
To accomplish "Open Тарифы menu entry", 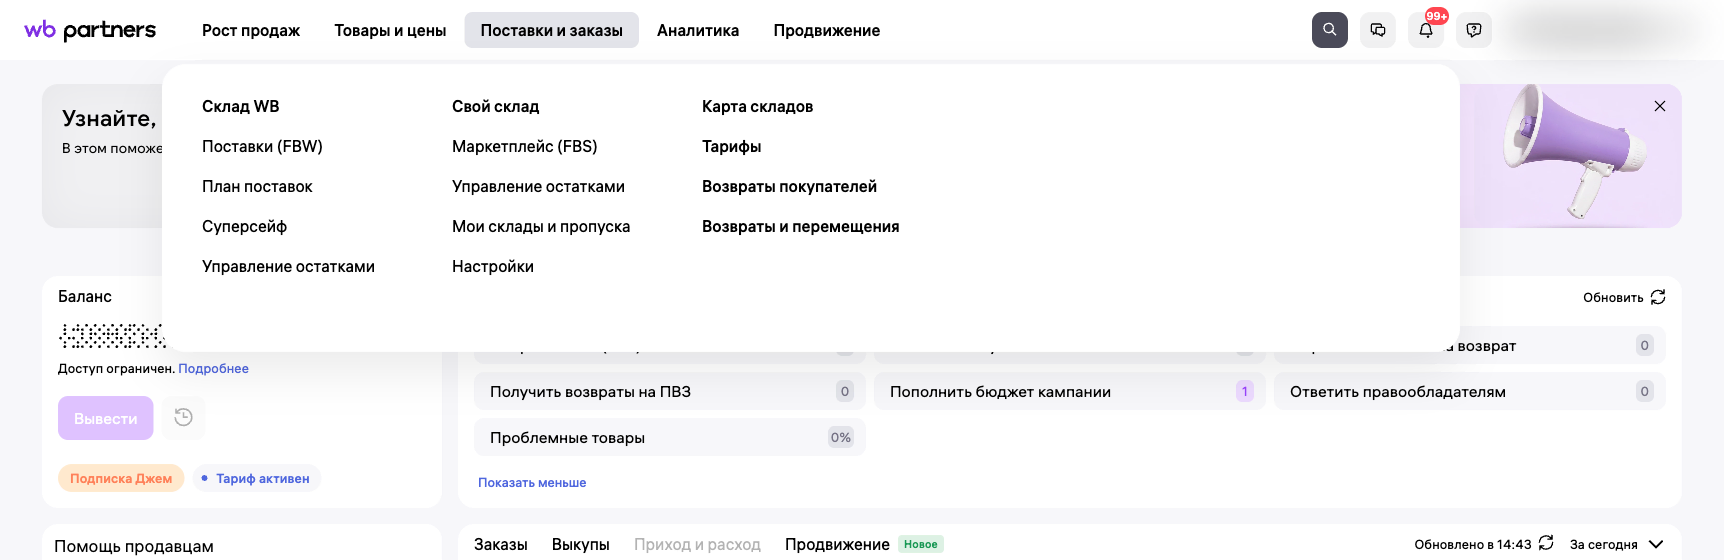I will [x=731, y=146].
